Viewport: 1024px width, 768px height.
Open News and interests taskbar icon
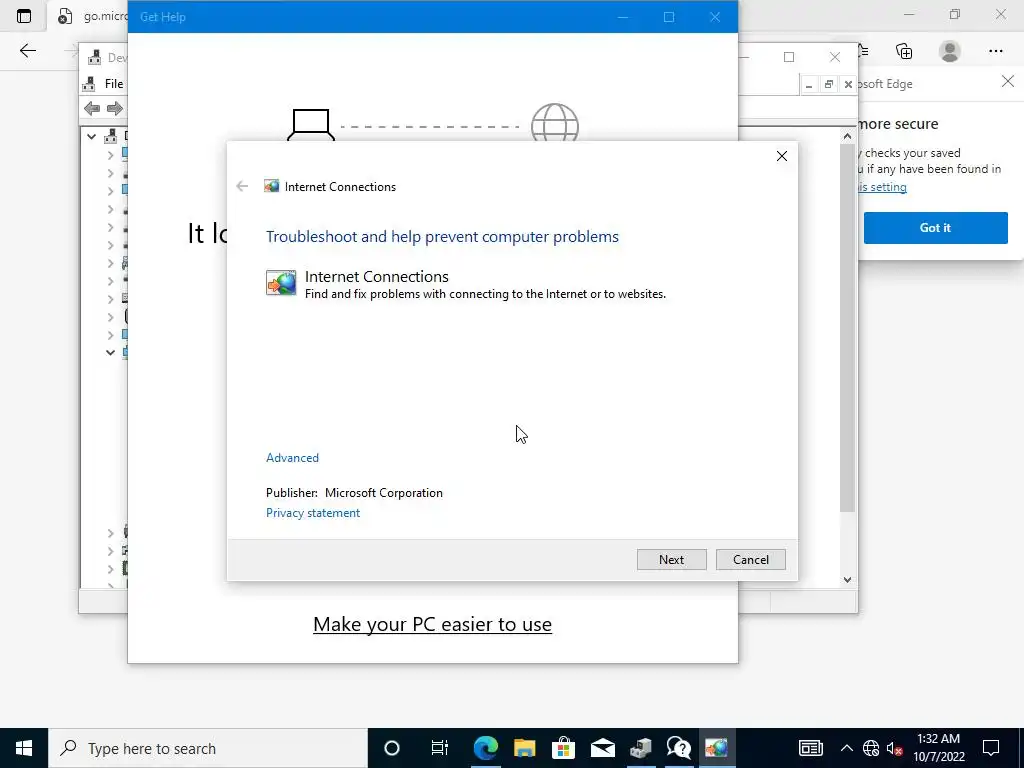(810, 748)
